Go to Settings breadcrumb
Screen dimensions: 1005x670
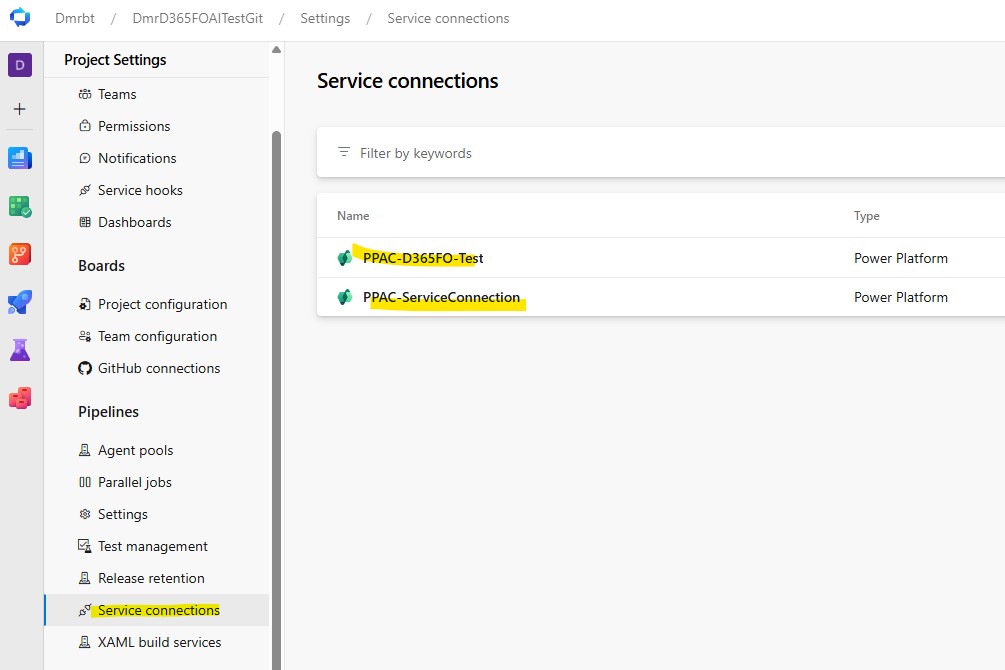(325, 19)
